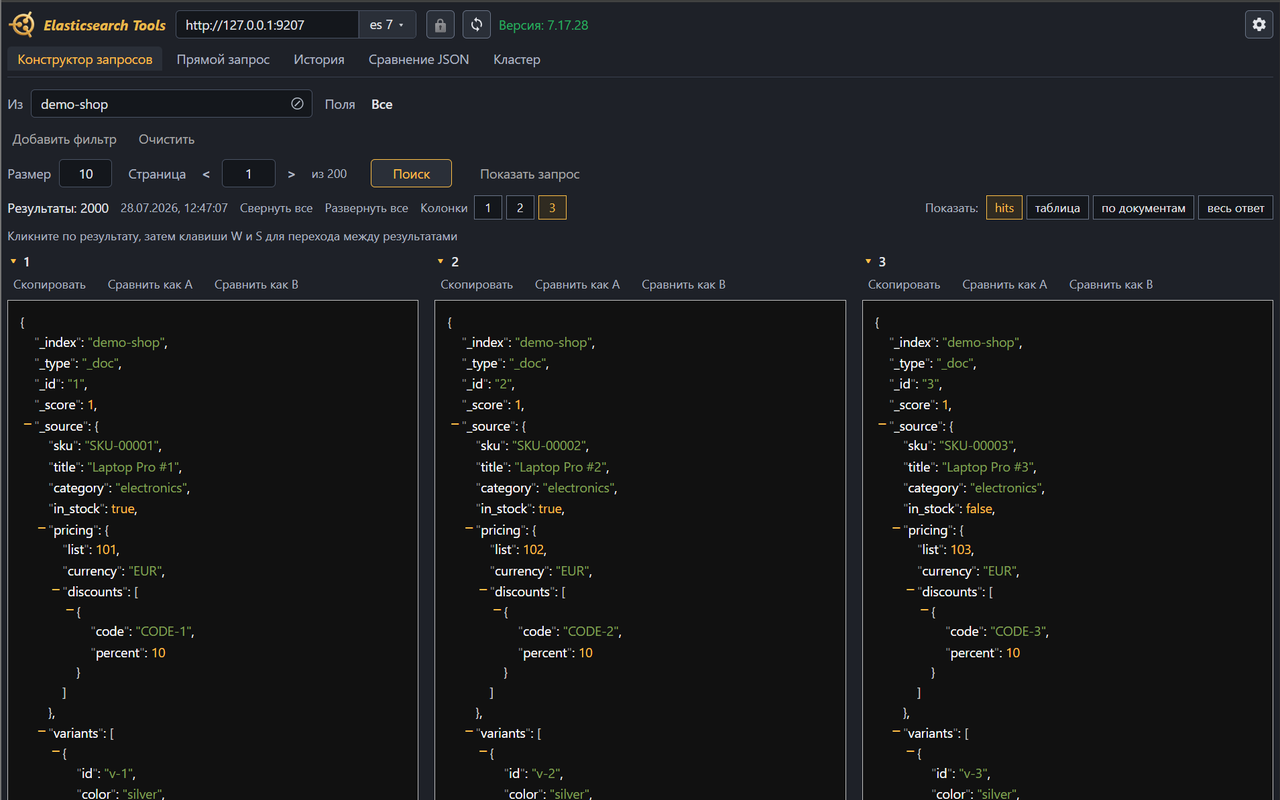Click the Результаты: 2000 label
The height and width of the screenshot is (800, 1280).
tap(58, 208)
